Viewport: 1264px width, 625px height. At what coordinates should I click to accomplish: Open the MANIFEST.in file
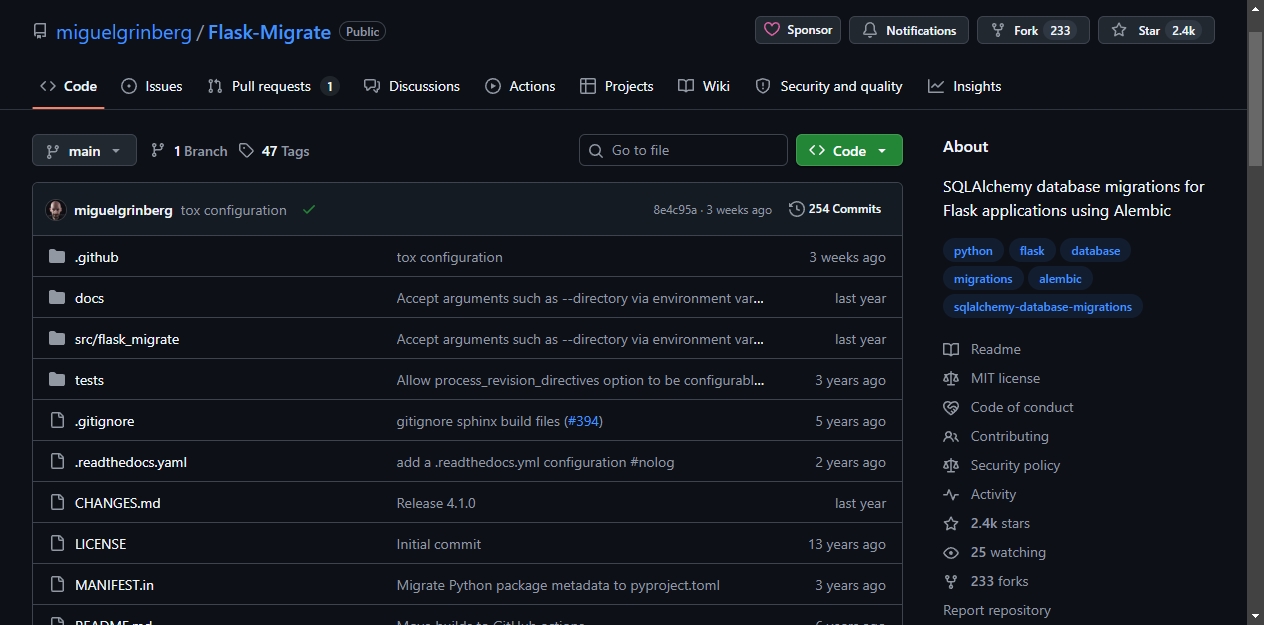114,585
